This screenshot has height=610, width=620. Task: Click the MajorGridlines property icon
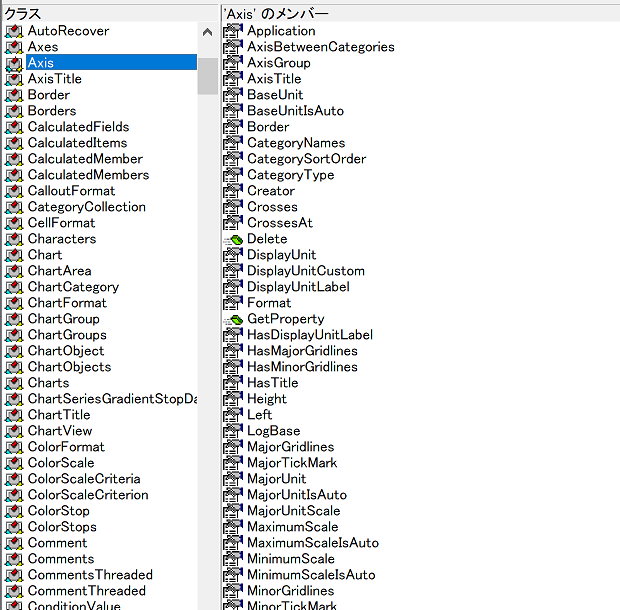(232, 447)
